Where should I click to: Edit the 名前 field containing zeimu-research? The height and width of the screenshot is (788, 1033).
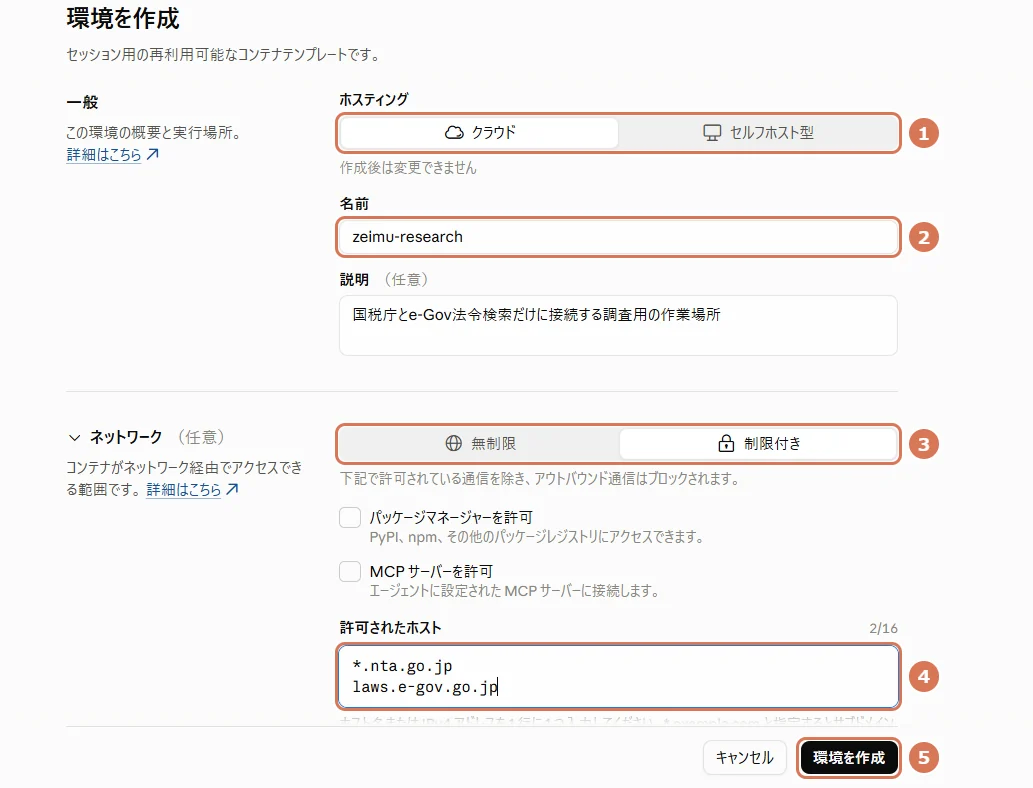[x=618, y=237]
